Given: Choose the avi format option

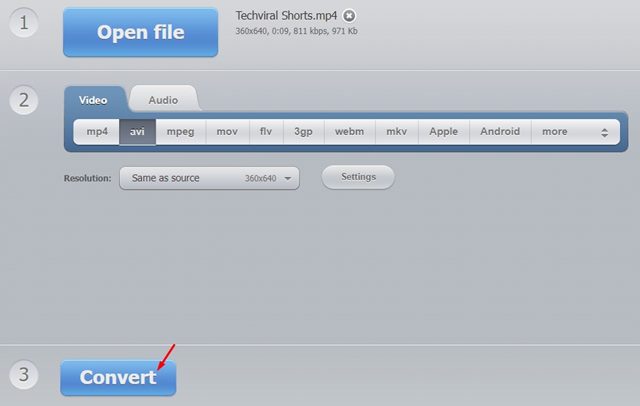Looking at the screenshot, I should click(137, 132).
